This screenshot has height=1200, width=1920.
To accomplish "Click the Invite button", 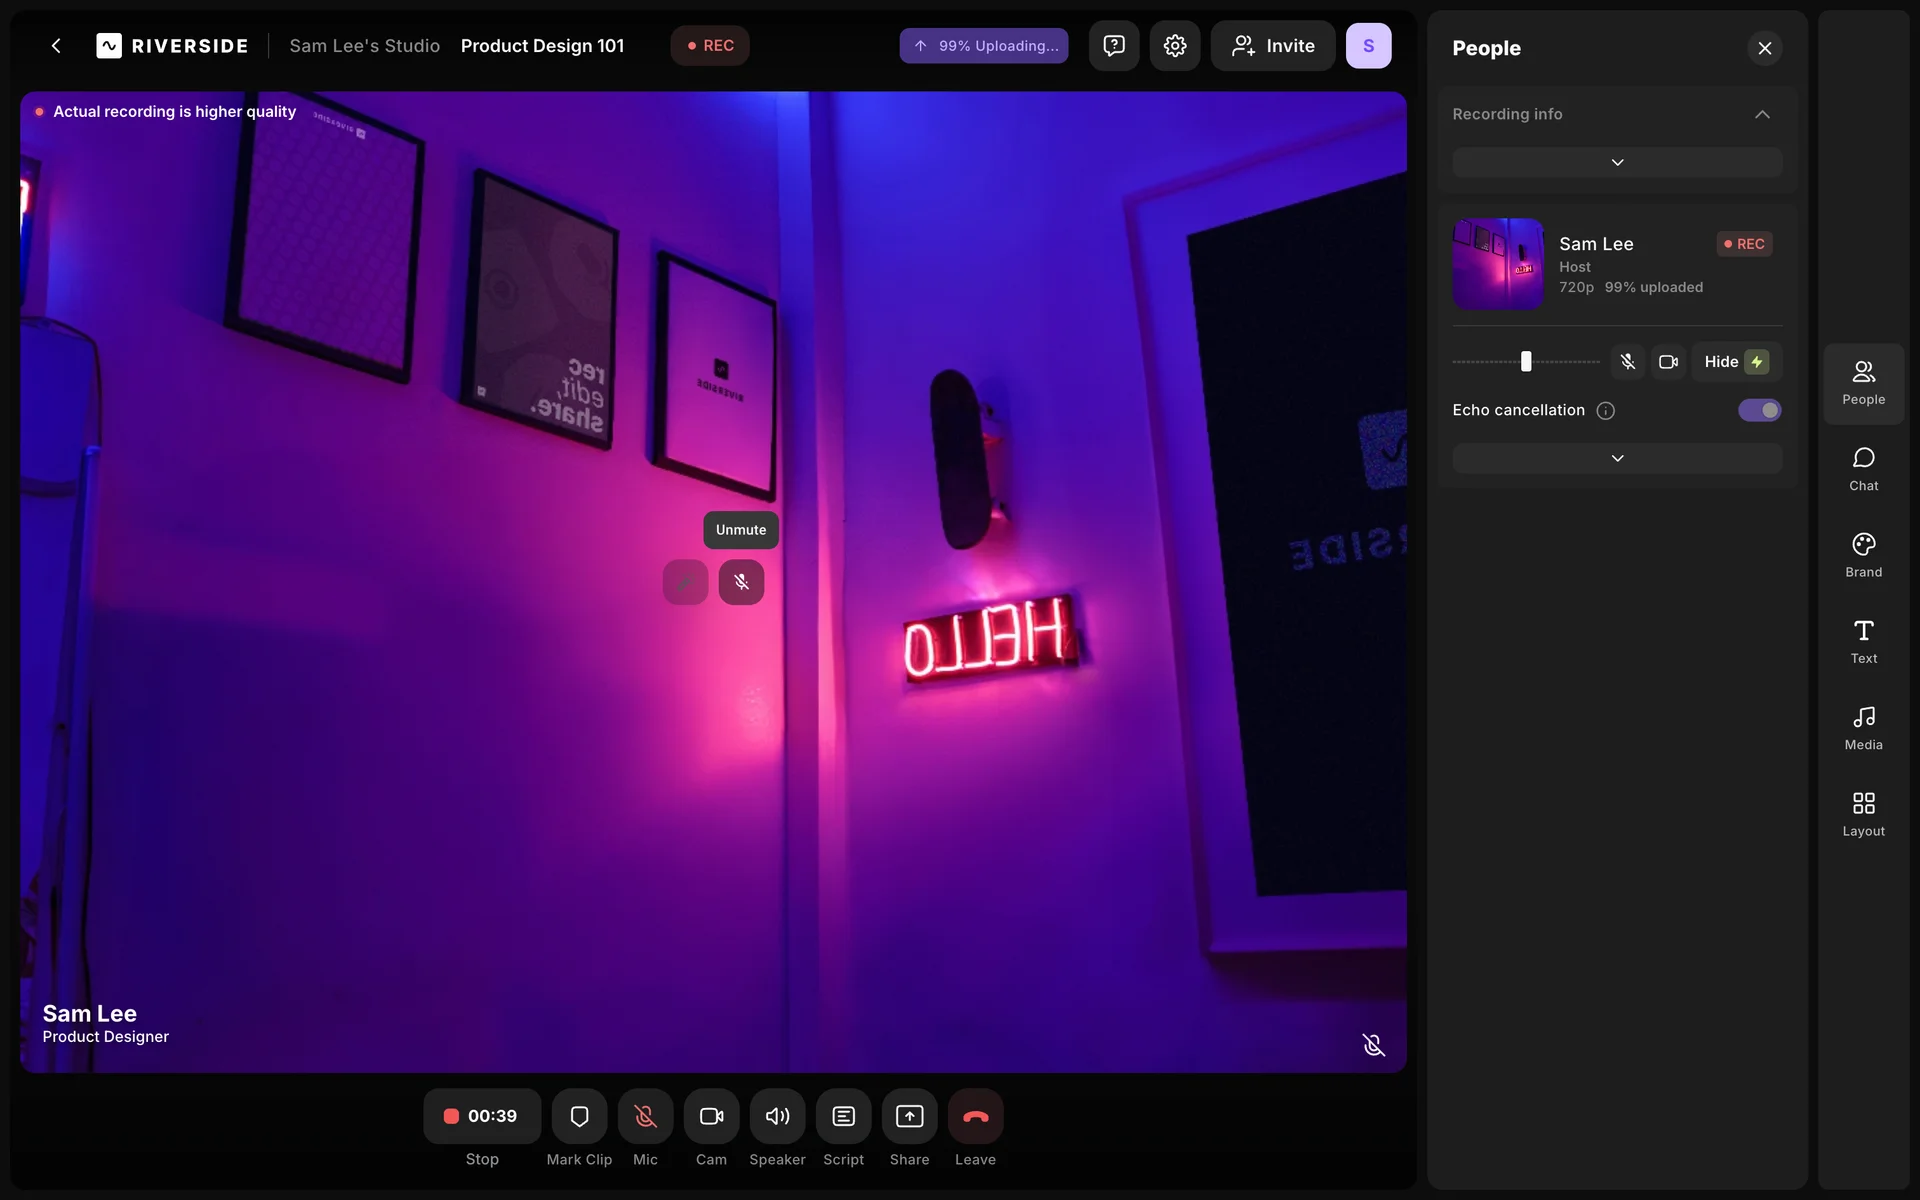I will click(1273, 46).
